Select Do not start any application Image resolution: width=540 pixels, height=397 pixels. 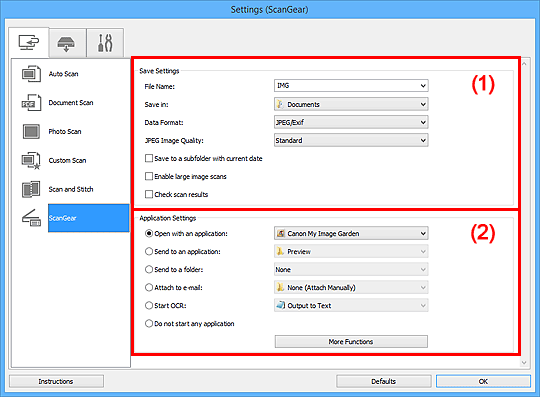pos(149,323)
